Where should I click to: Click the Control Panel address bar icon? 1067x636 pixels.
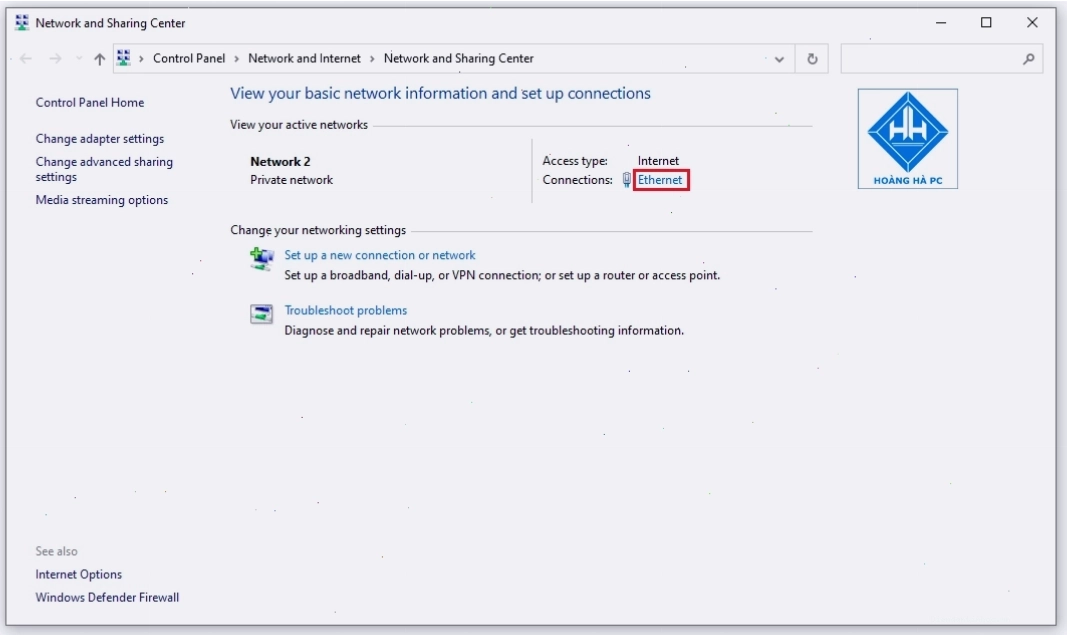[x=123, y=58]
